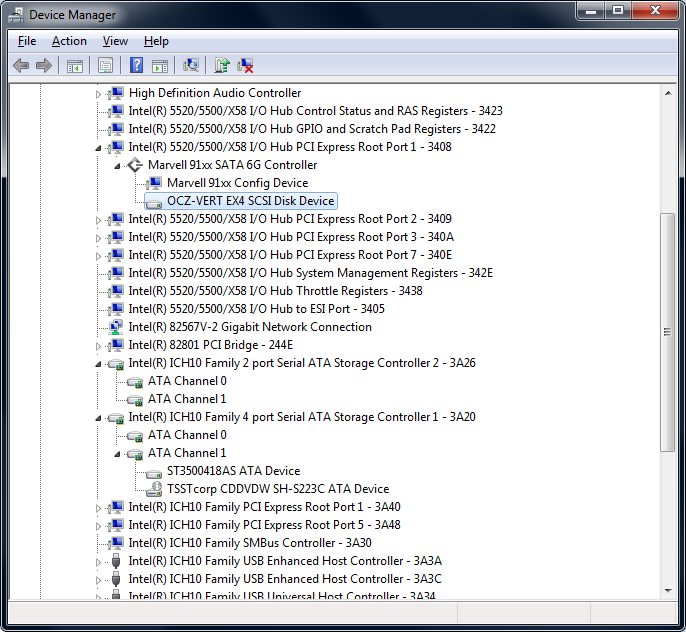Open the File menu
Screen dimensions: 686x632
[27, 41]
